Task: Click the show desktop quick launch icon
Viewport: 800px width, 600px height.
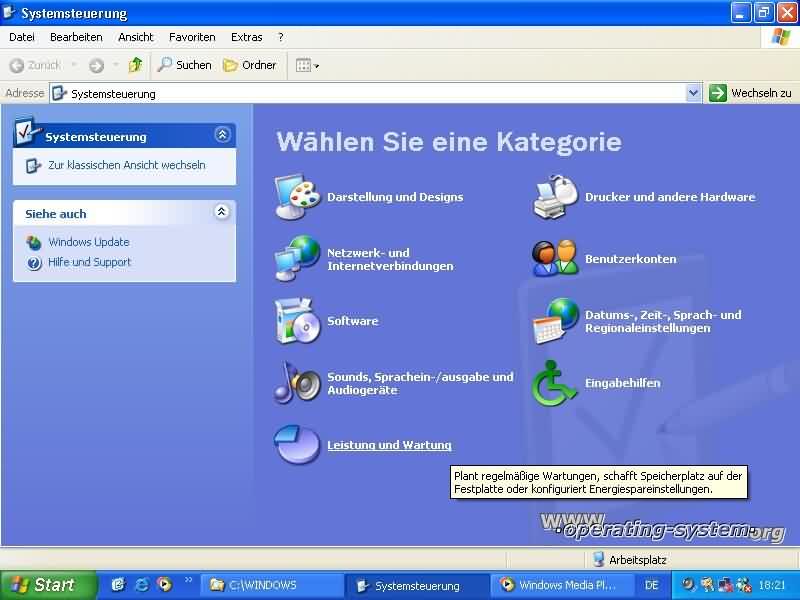Action: [x=118, y=584]
